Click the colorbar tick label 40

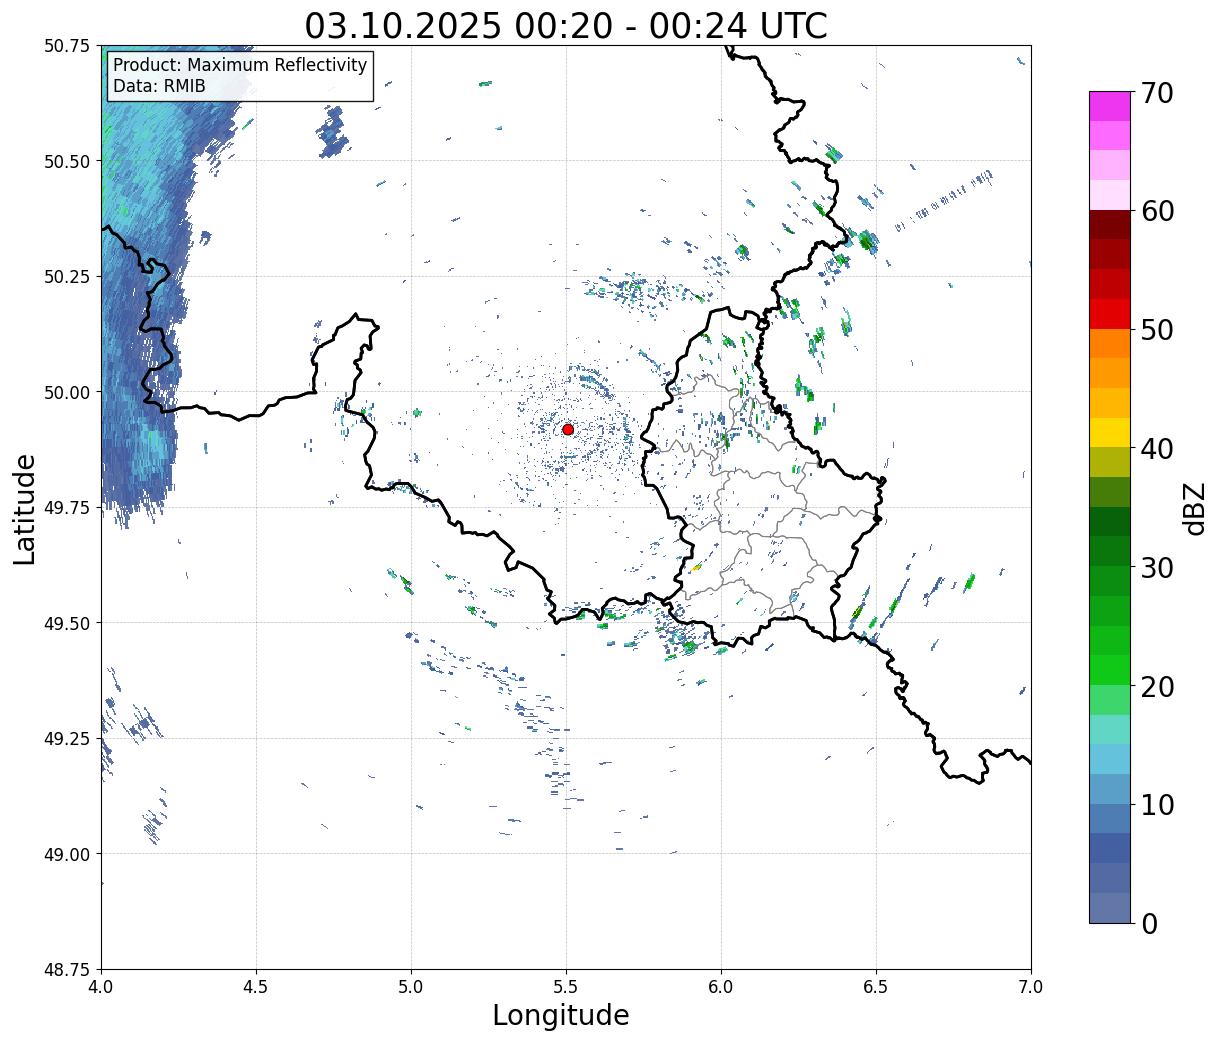click(1157, 448)
